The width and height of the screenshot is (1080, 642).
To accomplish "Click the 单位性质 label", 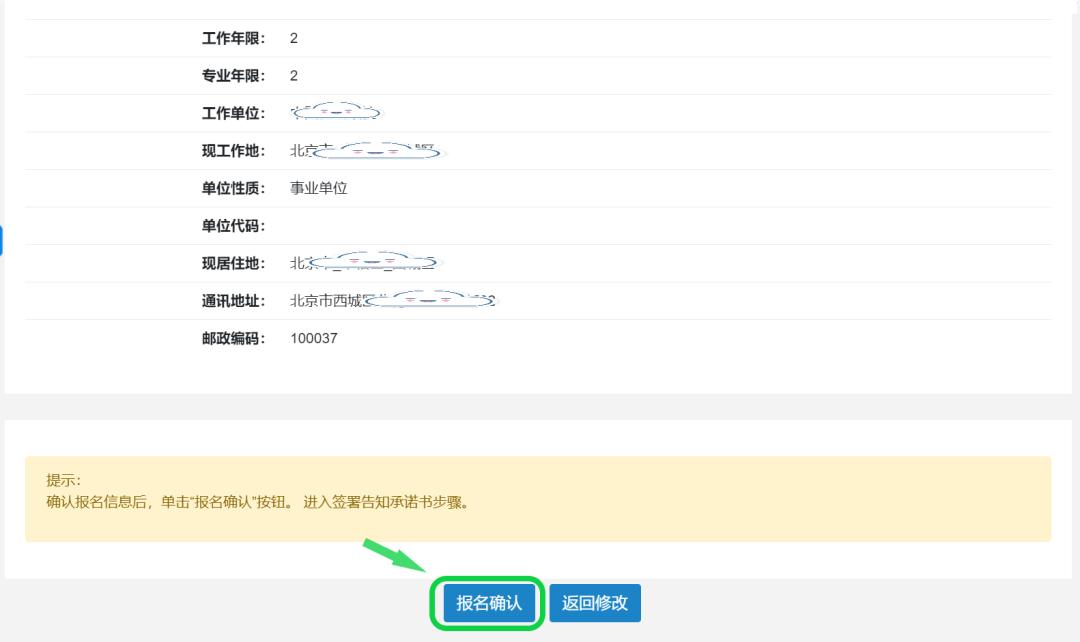I will (x=234, y=188).
